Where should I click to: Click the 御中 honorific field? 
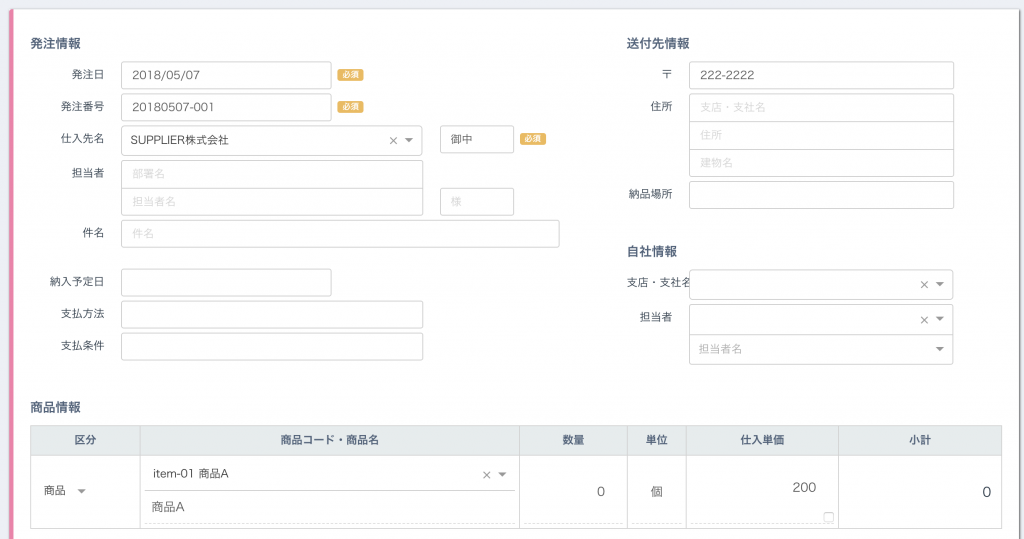(477, 139)
